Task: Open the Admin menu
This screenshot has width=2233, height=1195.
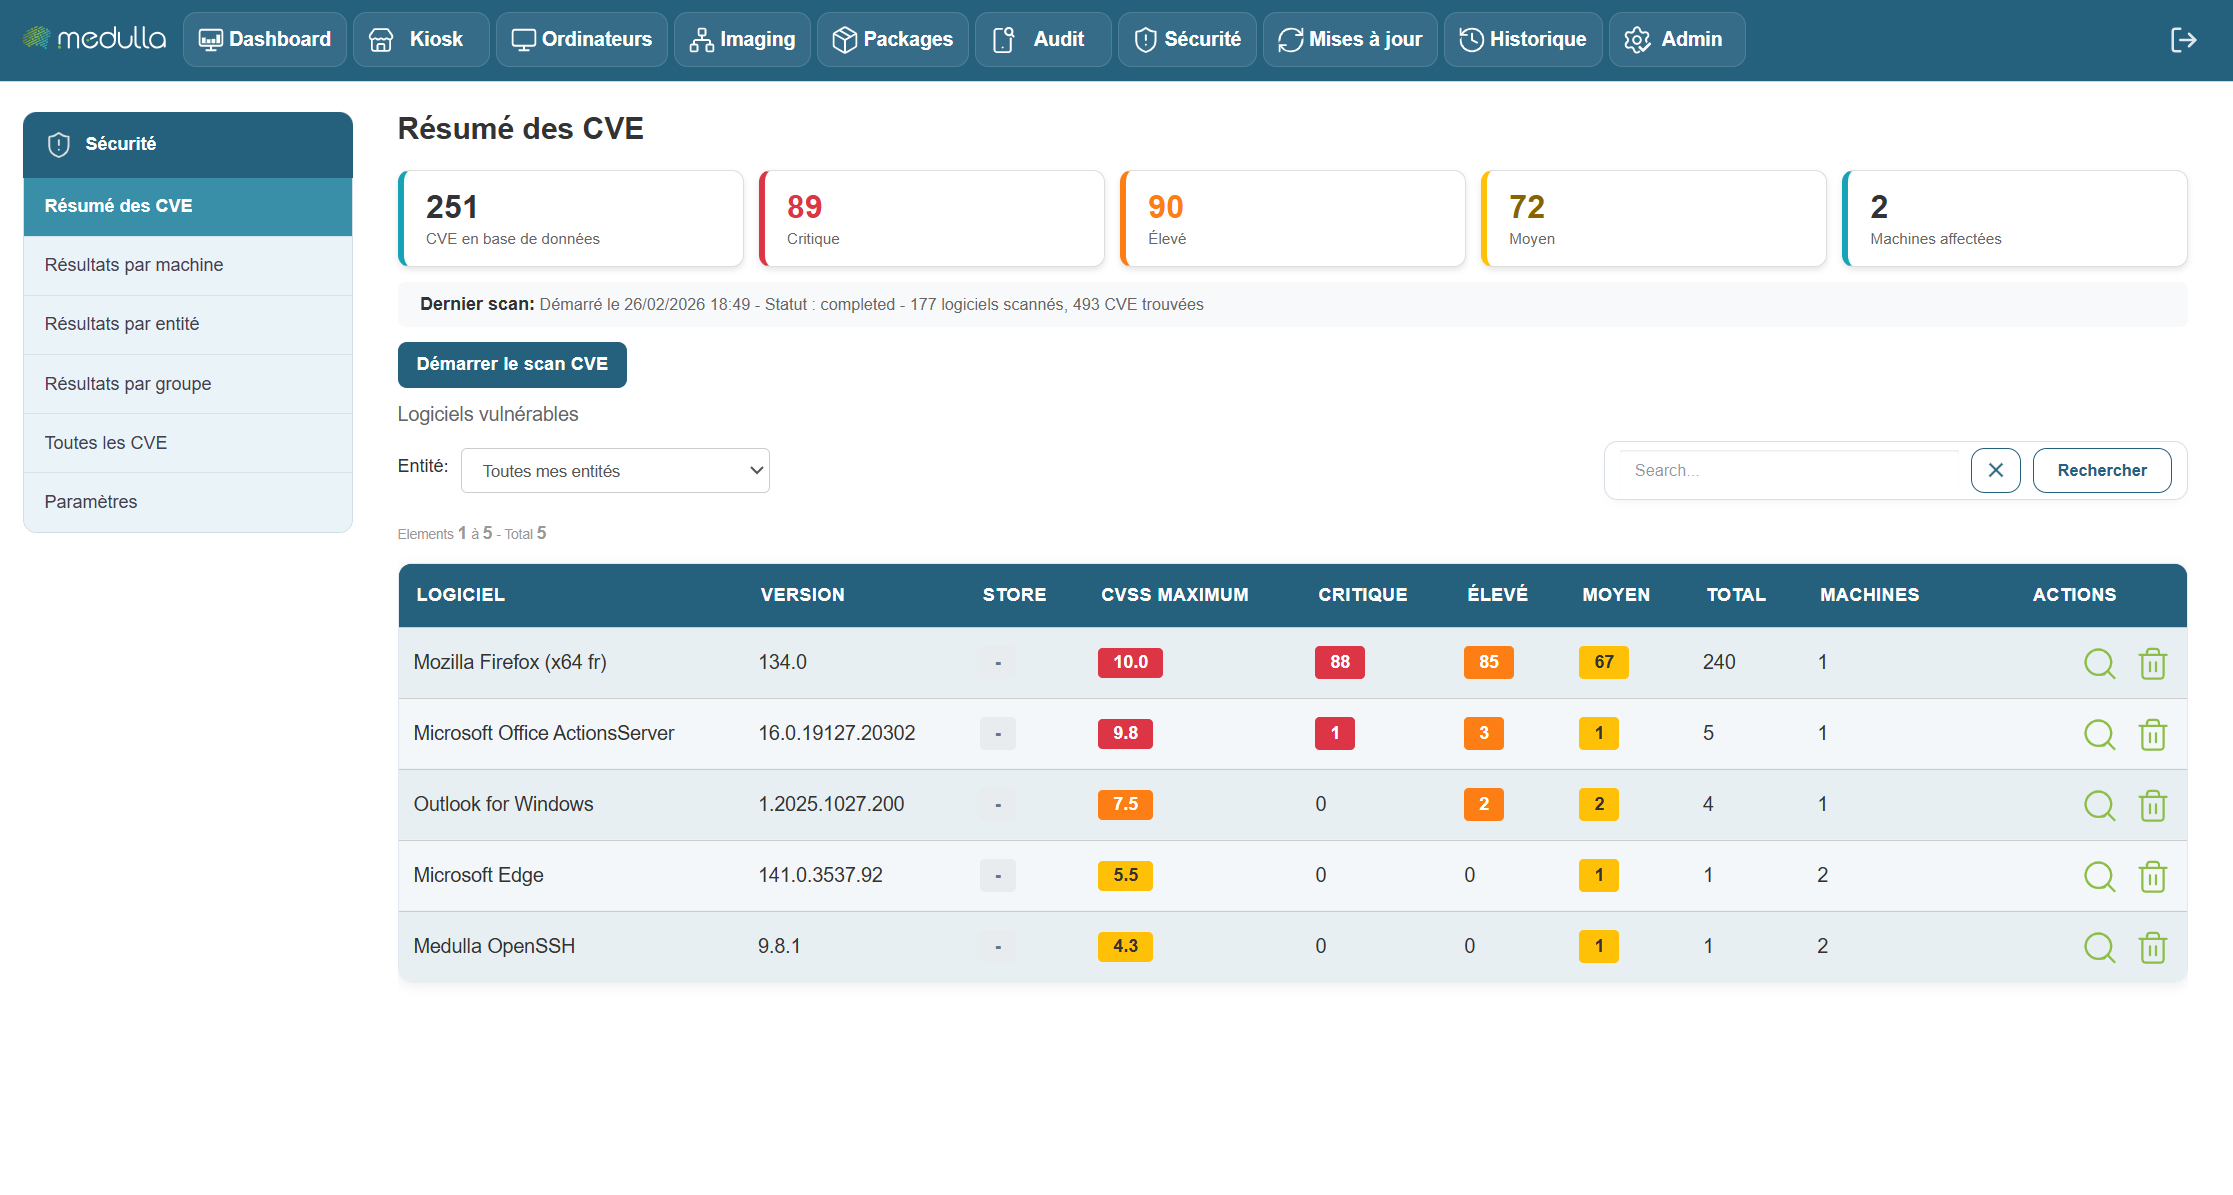Action: pos(1676,39)
